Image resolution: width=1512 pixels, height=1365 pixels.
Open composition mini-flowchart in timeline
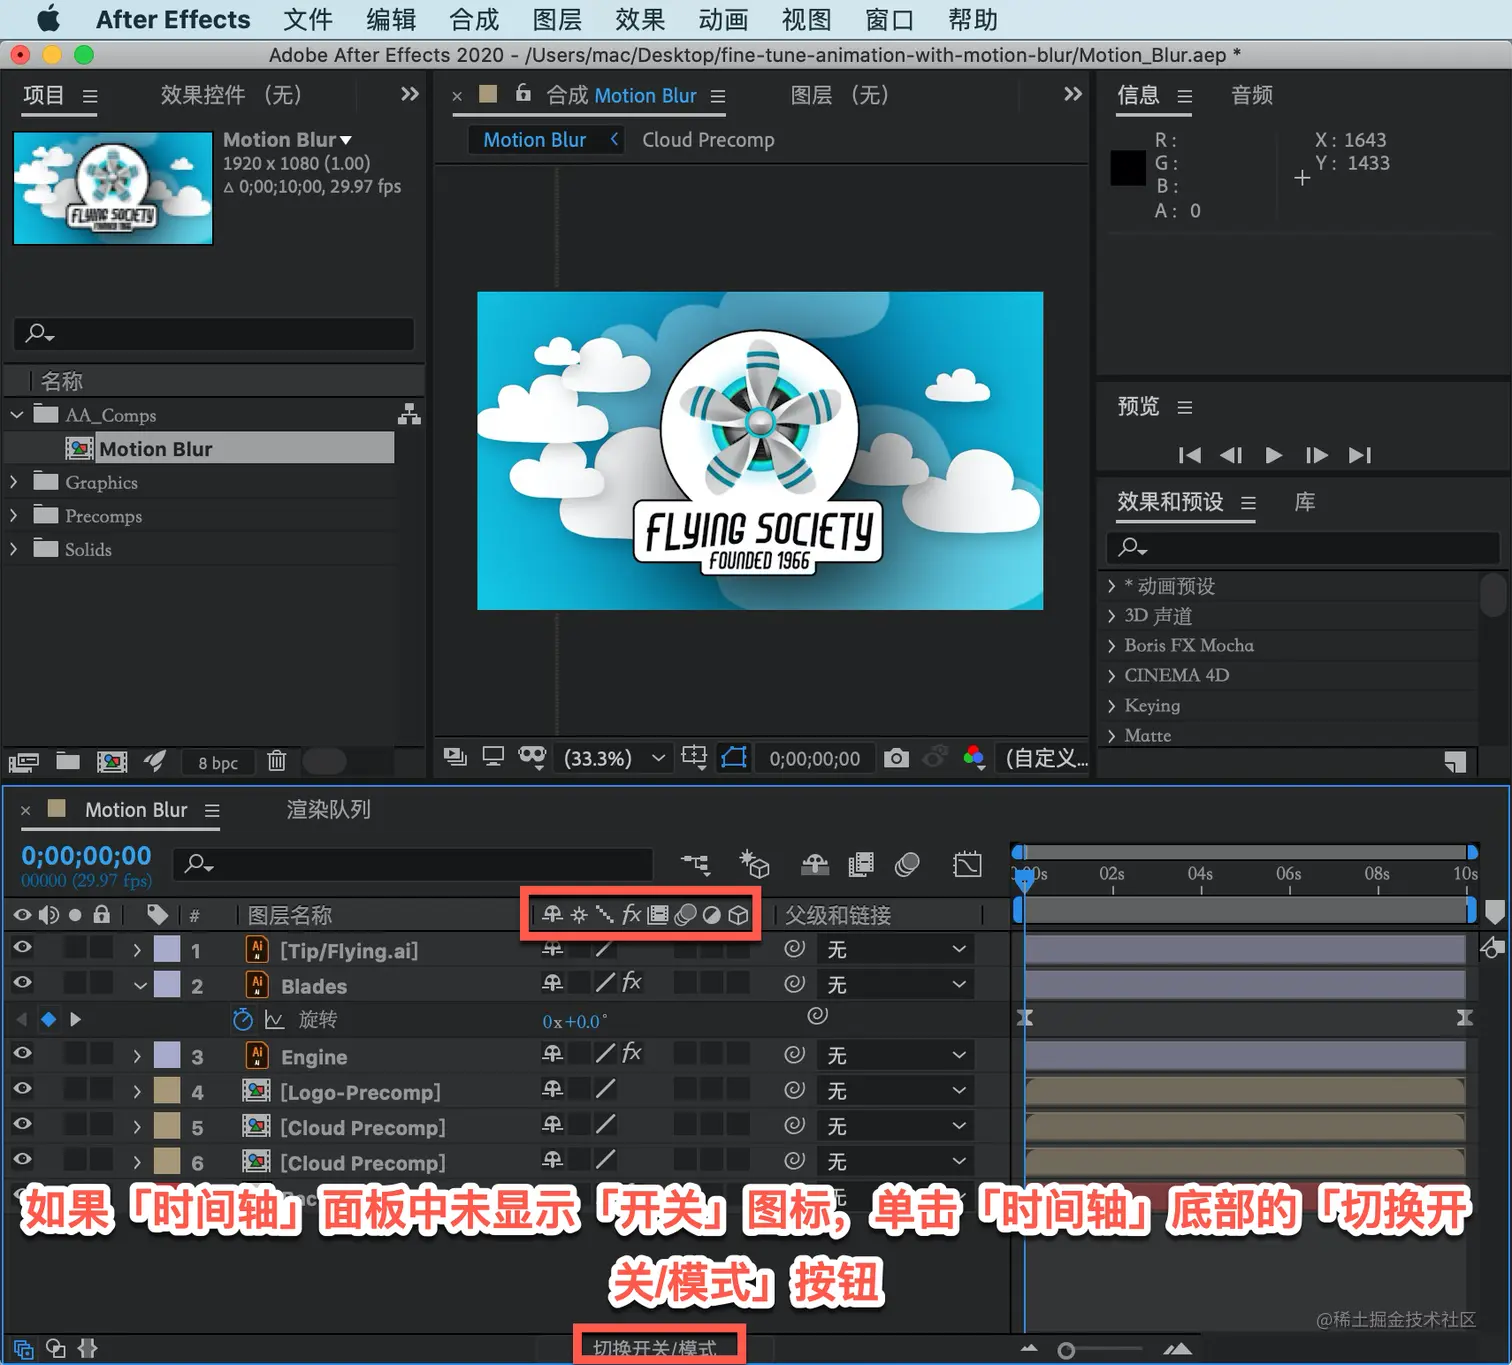pyautogui.click(x=696, y=864)
